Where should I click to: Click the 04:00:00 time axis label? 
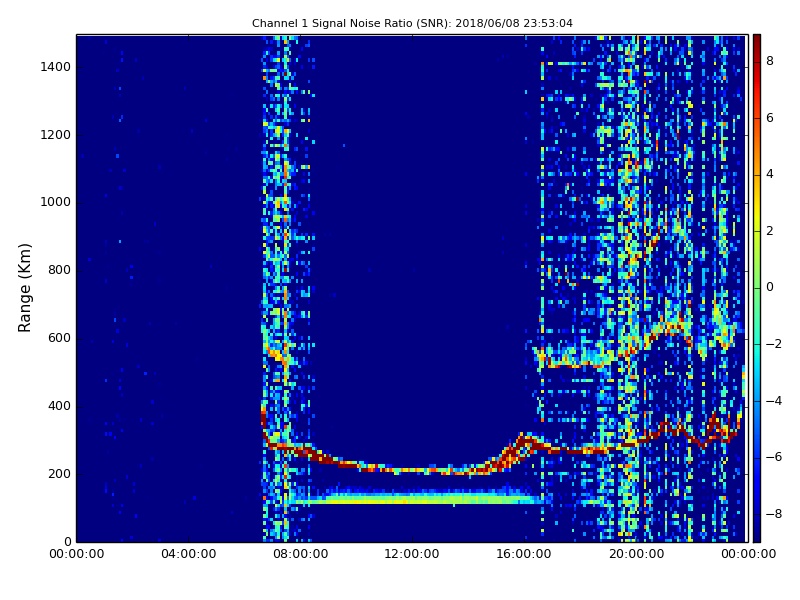coord(189,554)
